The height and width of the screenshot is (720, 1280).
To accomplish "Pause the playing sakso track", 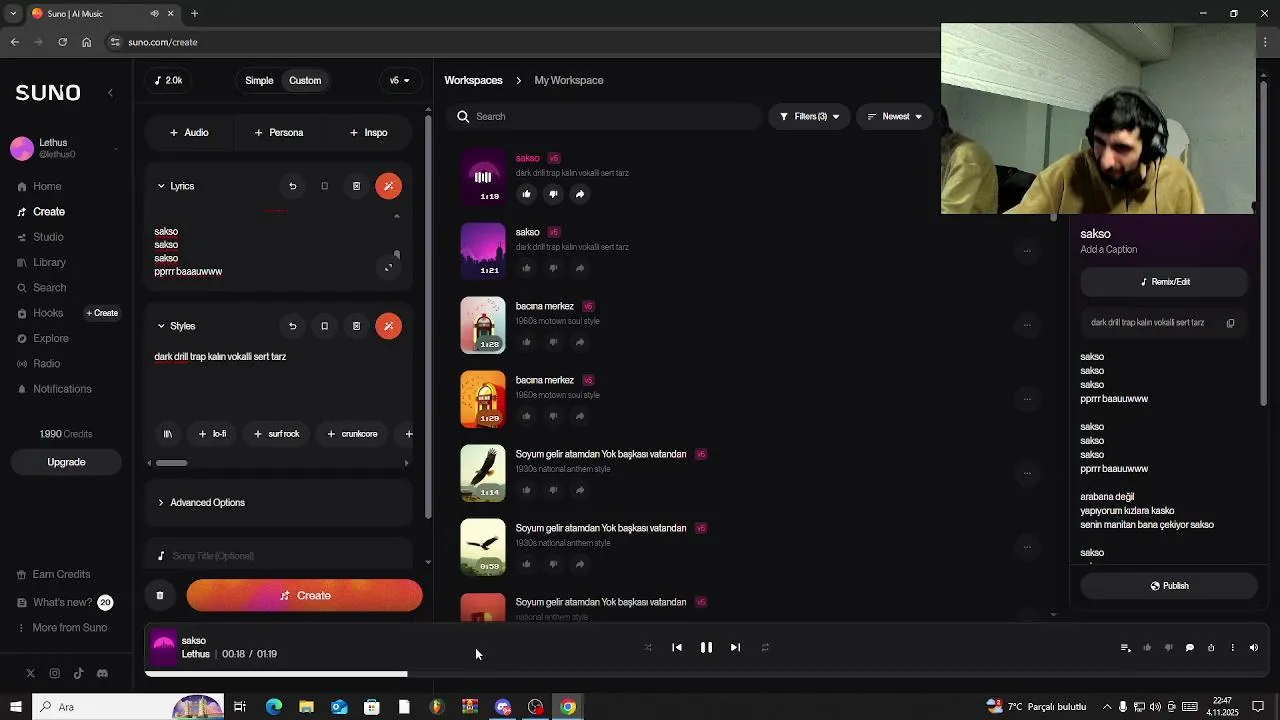I will coord(706,648).
